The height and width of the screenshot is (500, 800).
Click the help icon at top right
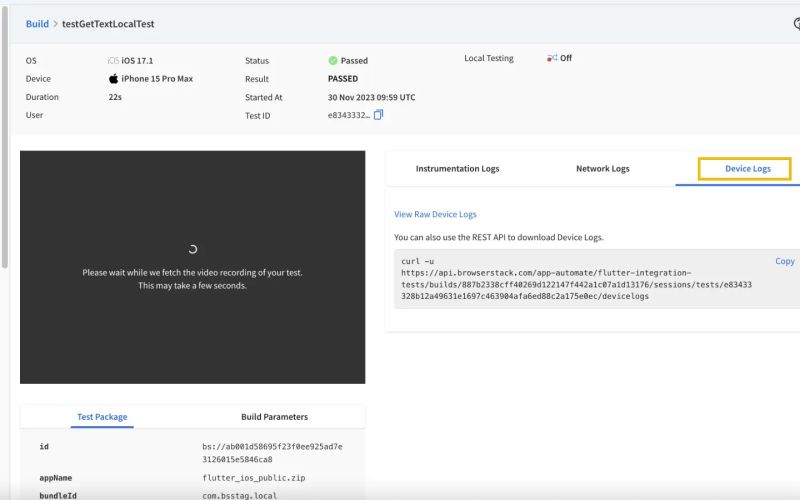coord(797,23)
